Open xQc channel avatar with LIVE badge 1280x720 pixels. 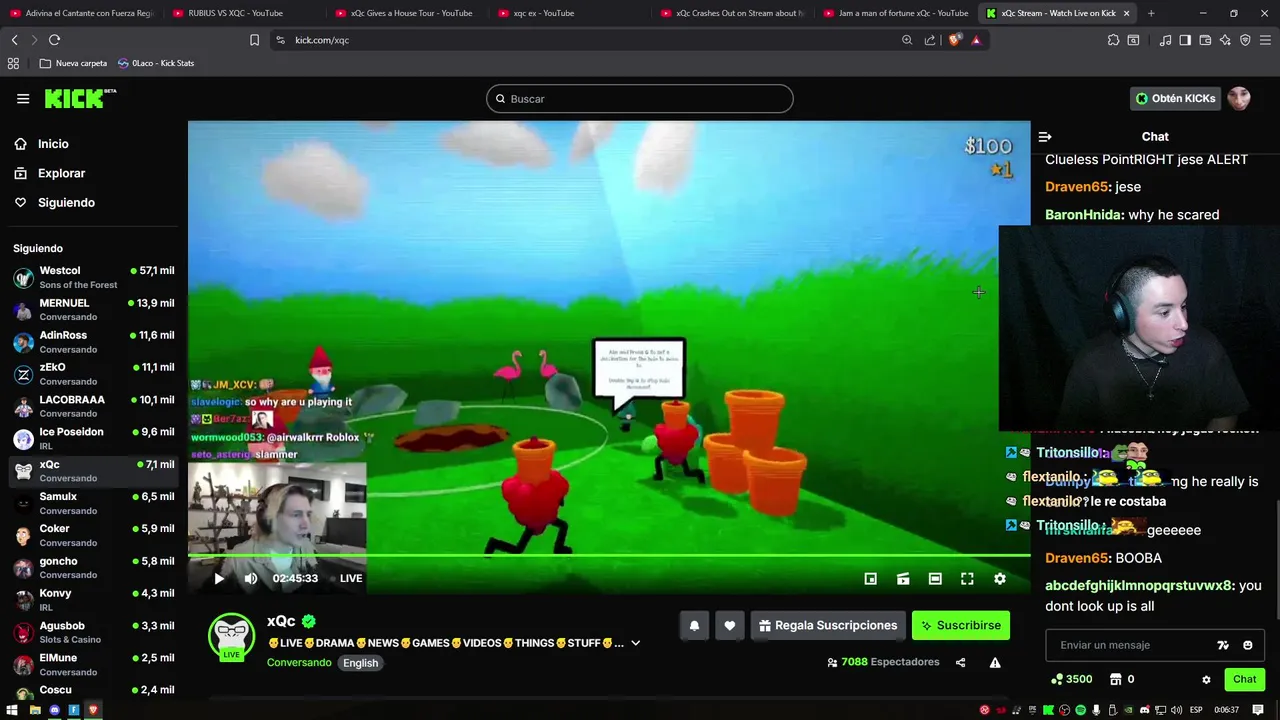coord(231,636)
